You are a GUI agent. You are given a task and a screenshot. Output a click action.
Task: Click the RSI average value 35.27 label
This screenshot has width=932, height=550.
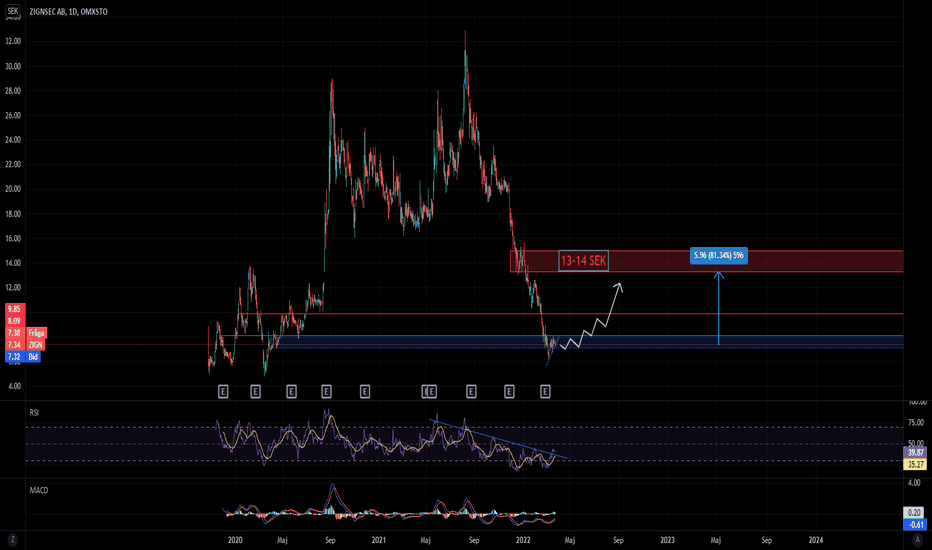pos(916,464)
